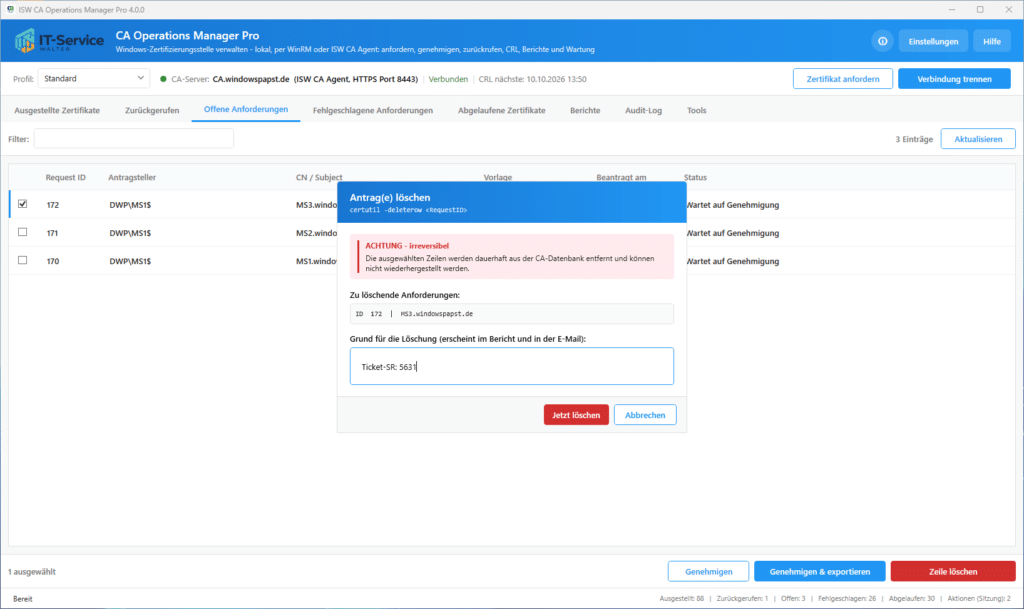Click the Hilfe button
Screen dimensions: 1024x609
[x=992, y=41]
